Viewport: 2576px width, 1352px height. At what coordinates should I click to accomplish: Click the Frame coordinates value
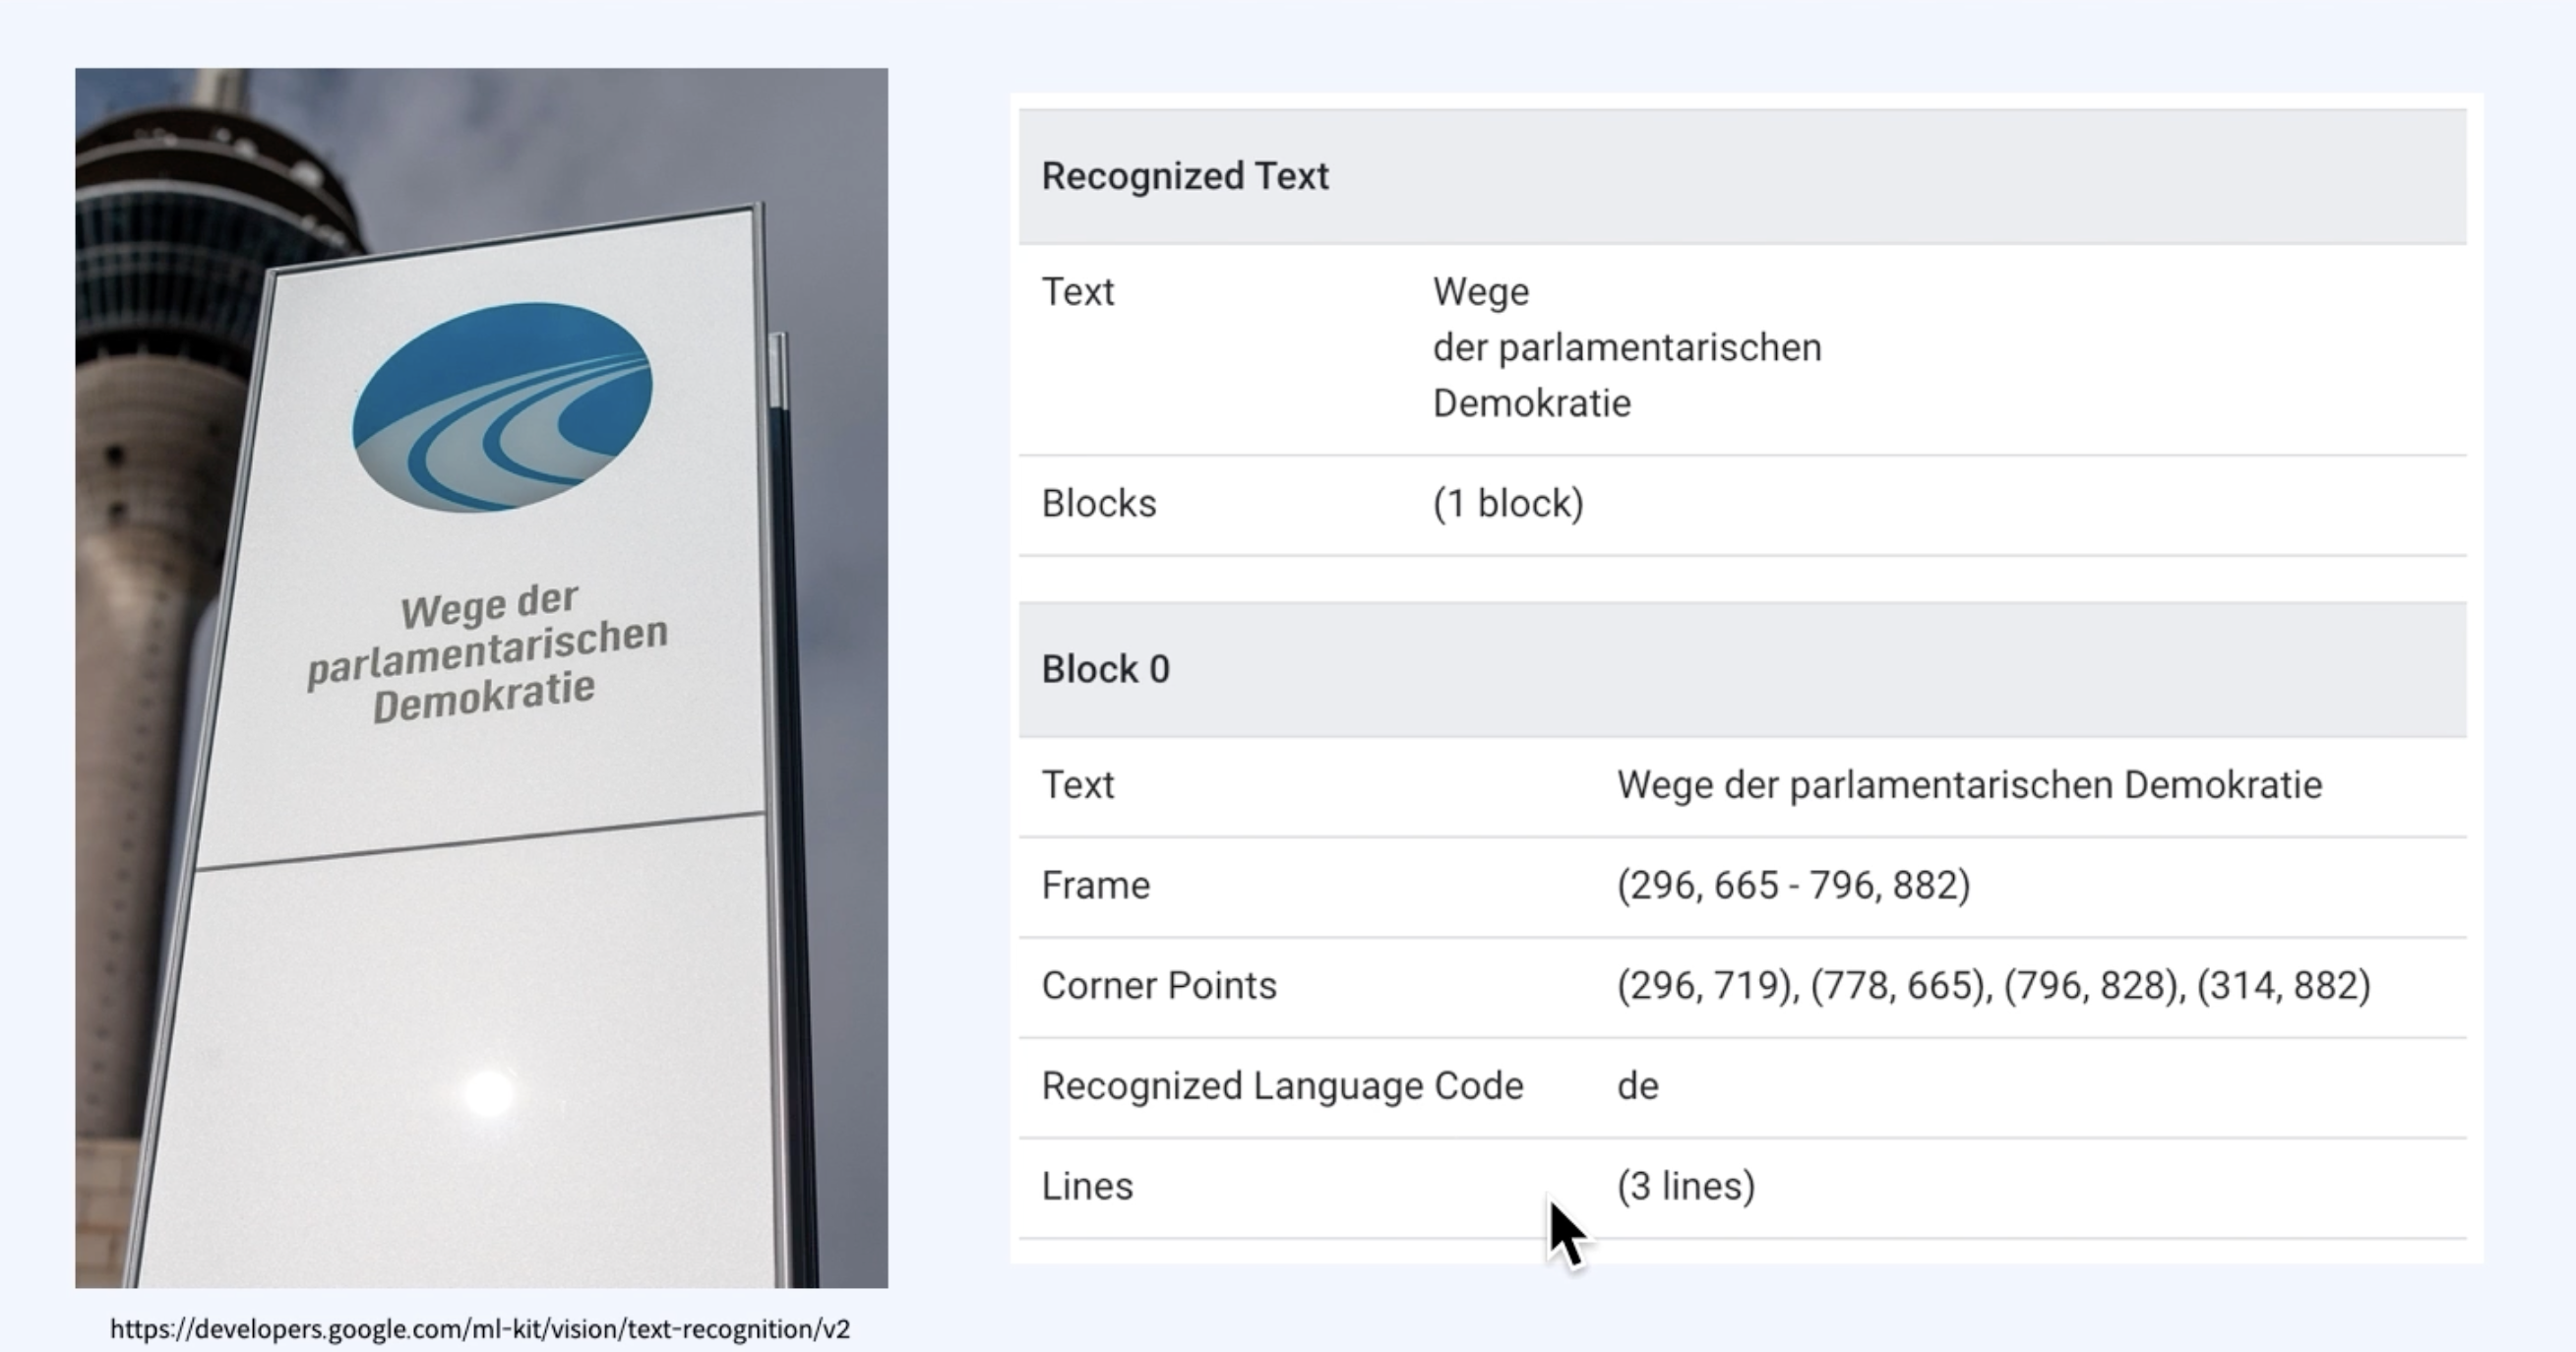coord(1793,885)
